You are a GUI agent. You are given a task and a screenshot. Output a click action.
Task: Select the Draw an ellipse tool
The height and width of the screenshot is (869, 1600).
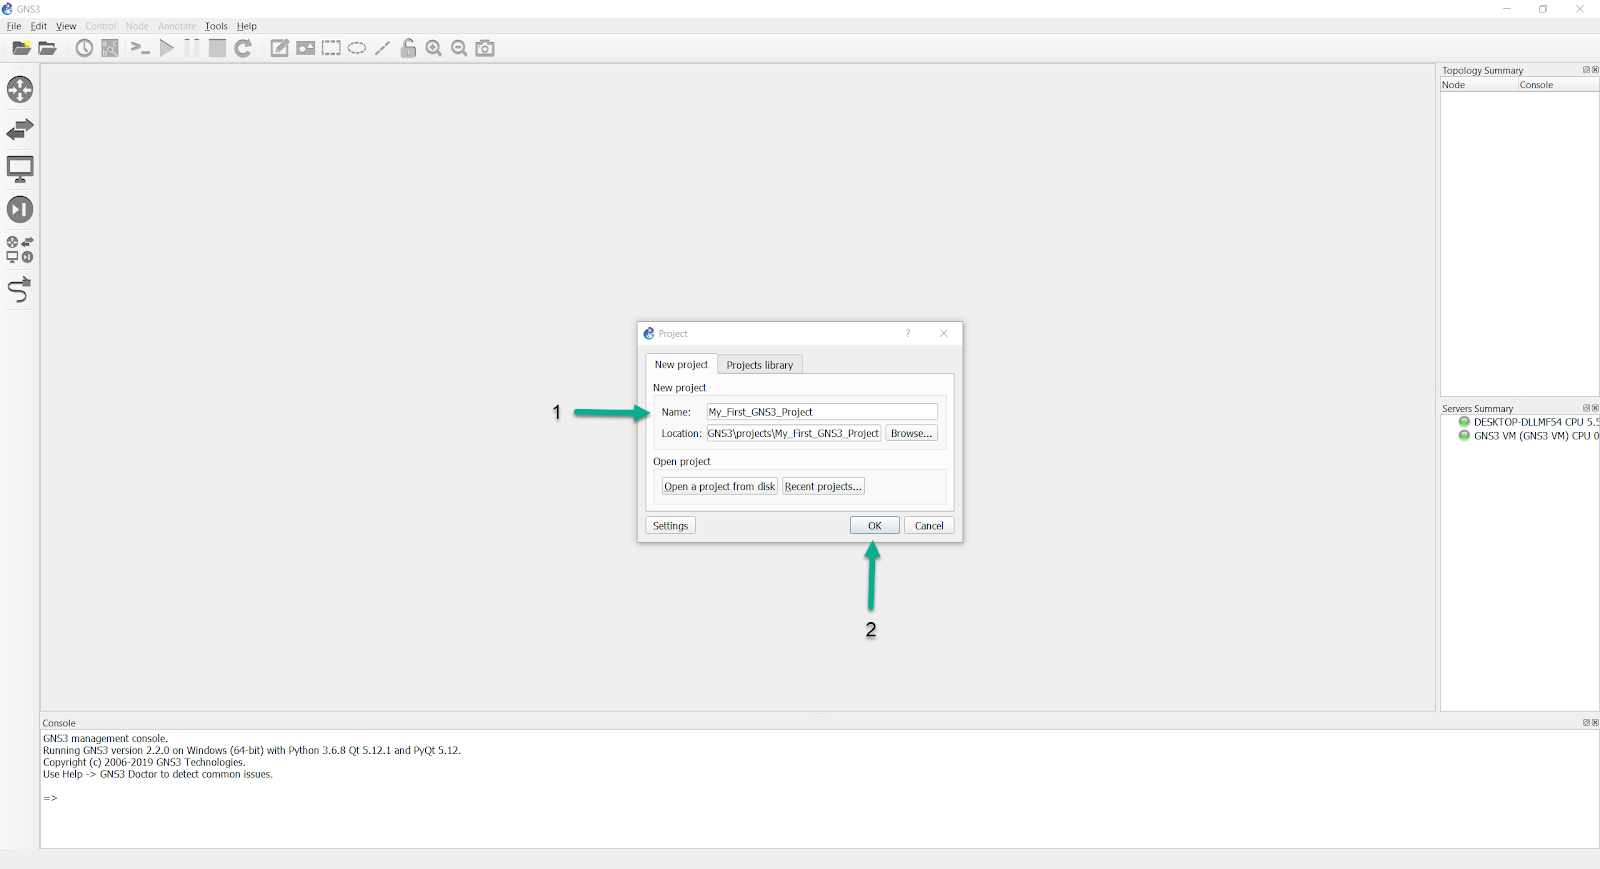pyautogui.click(x=357, y=48)
